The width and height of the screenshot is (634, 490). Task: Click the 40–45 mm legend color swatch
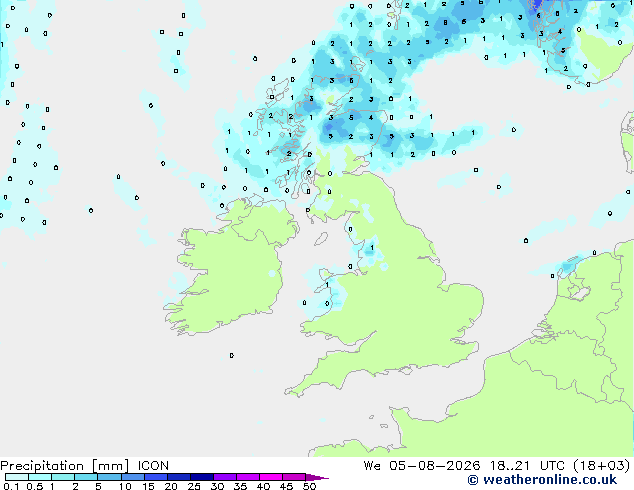click(271, 477)
